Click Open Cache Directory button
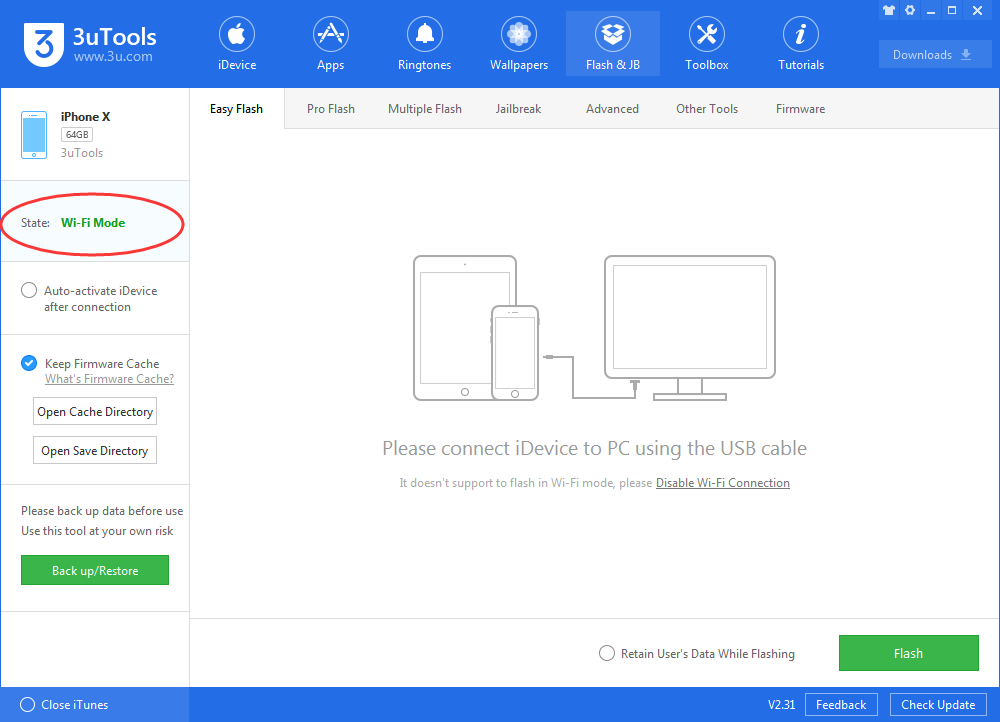This screenshot has height=722, width=1000. pyautogui.click(x=95, y=412)
